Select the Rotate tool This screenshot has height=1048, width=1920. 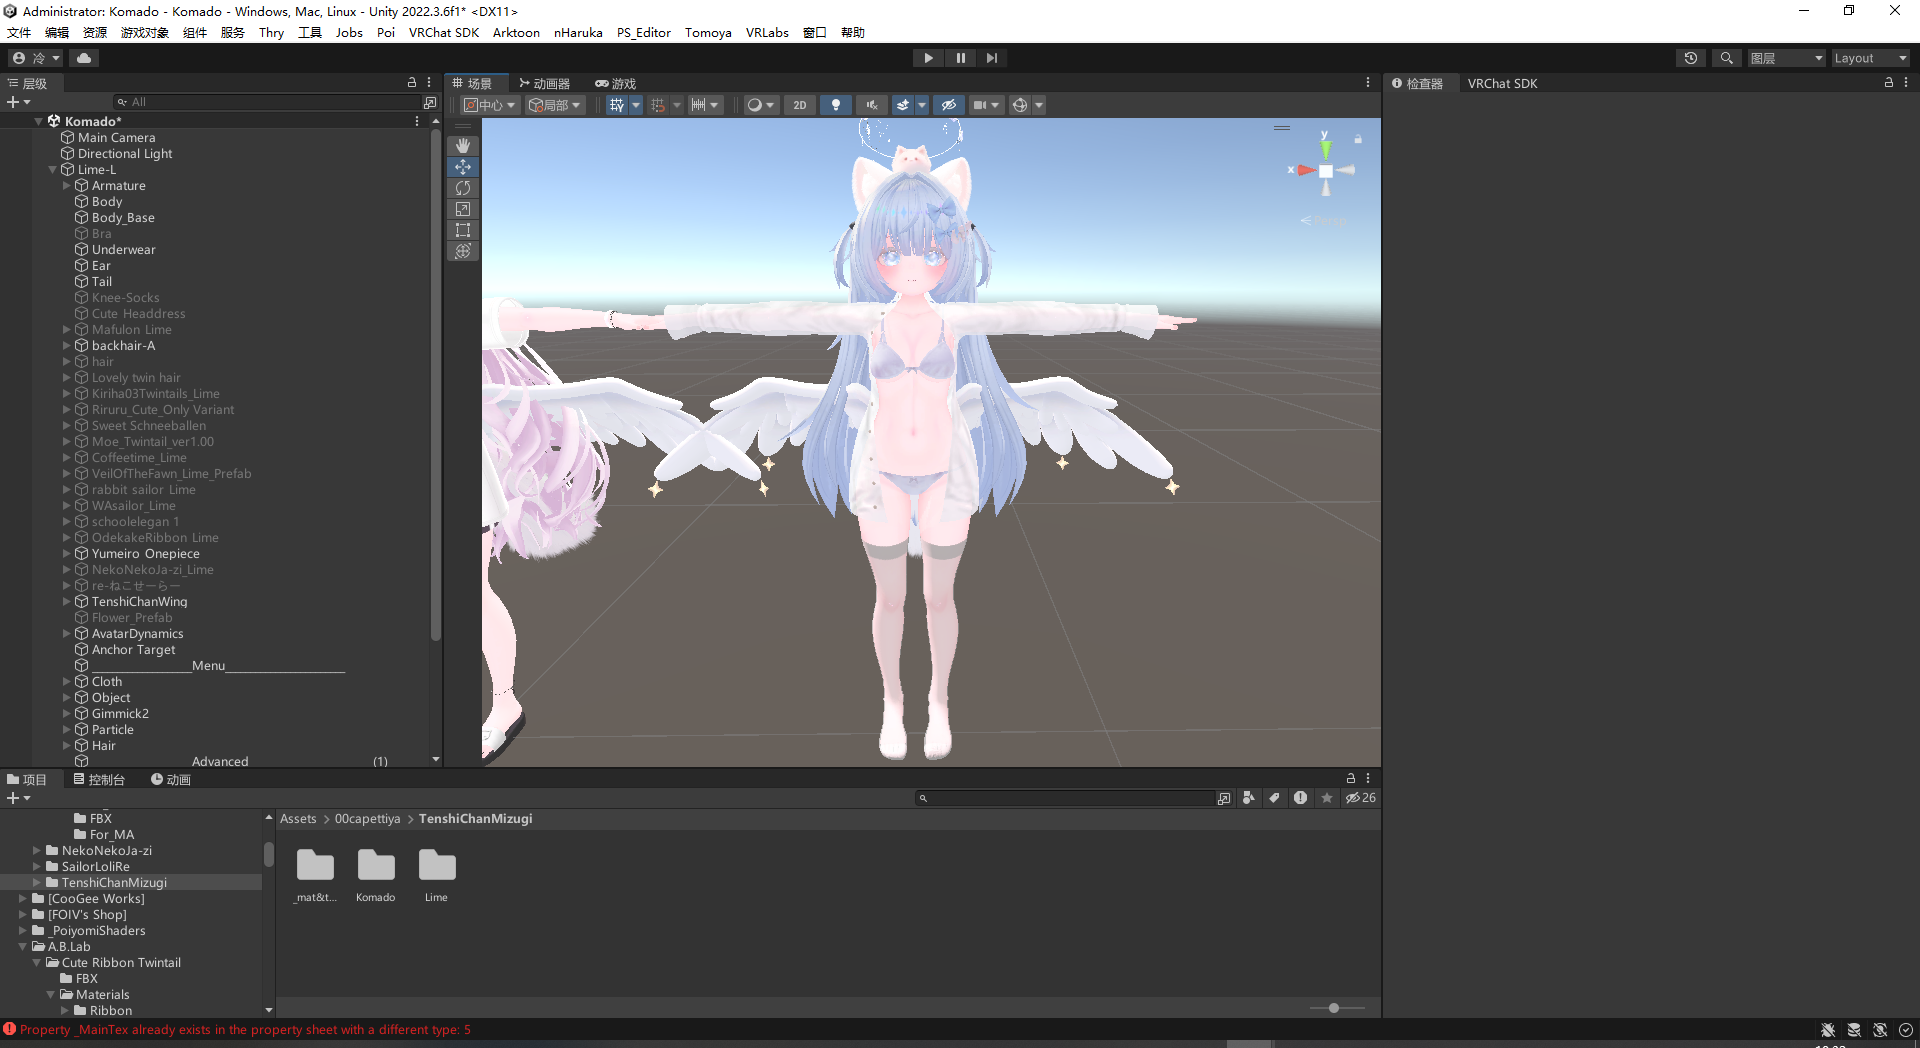click(x=463, y=188)
